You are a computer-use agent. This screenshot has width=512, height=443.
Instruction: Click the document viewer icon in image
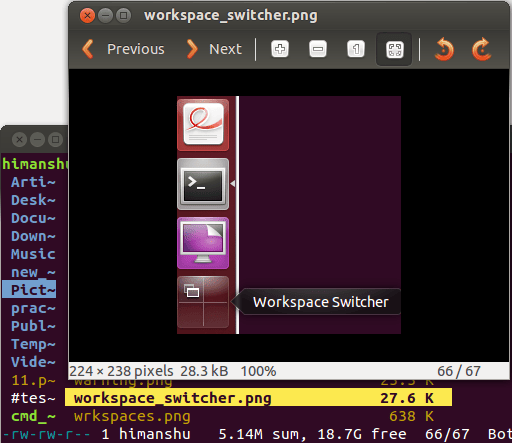tap(203, 124)
